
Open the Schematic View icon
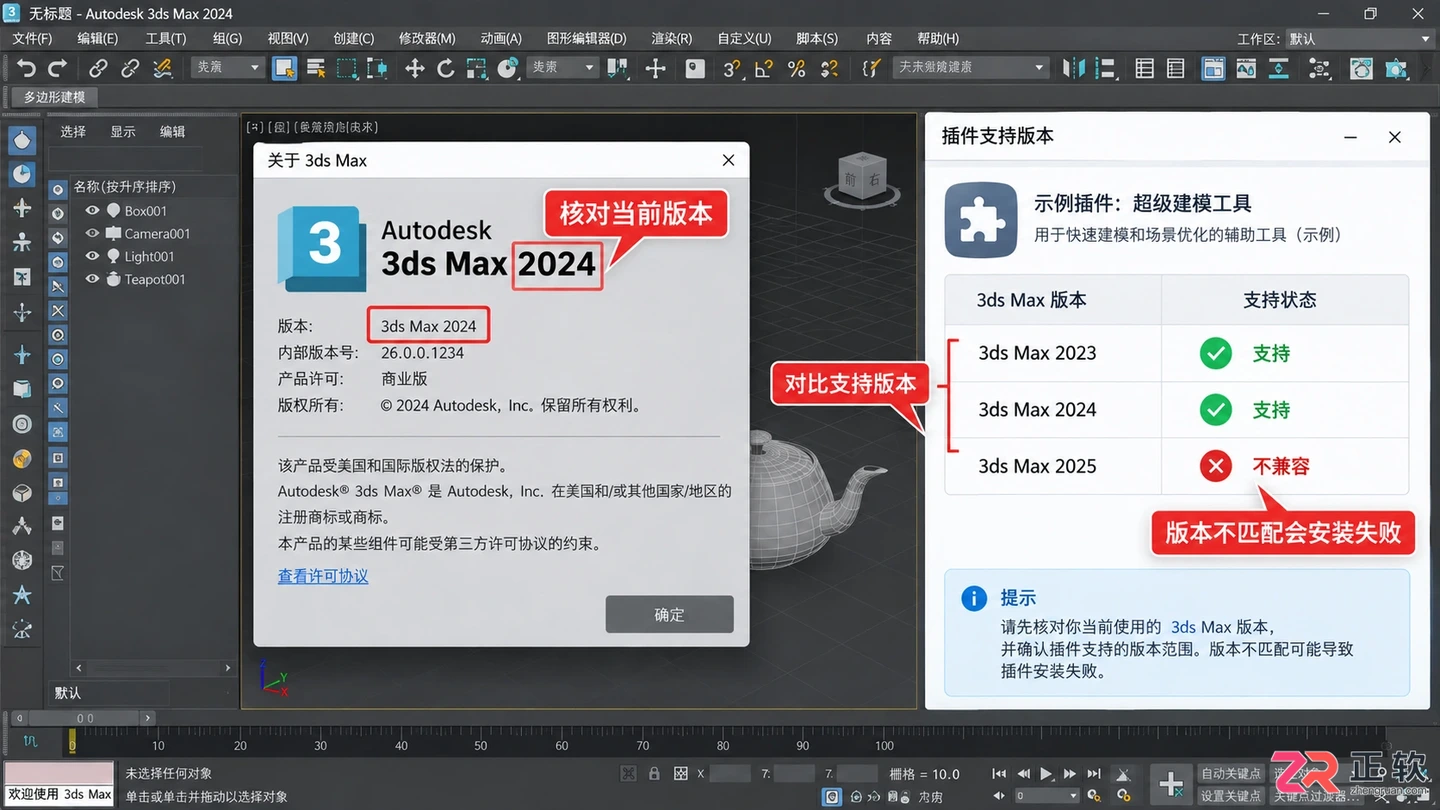[x=1320, y=68]
